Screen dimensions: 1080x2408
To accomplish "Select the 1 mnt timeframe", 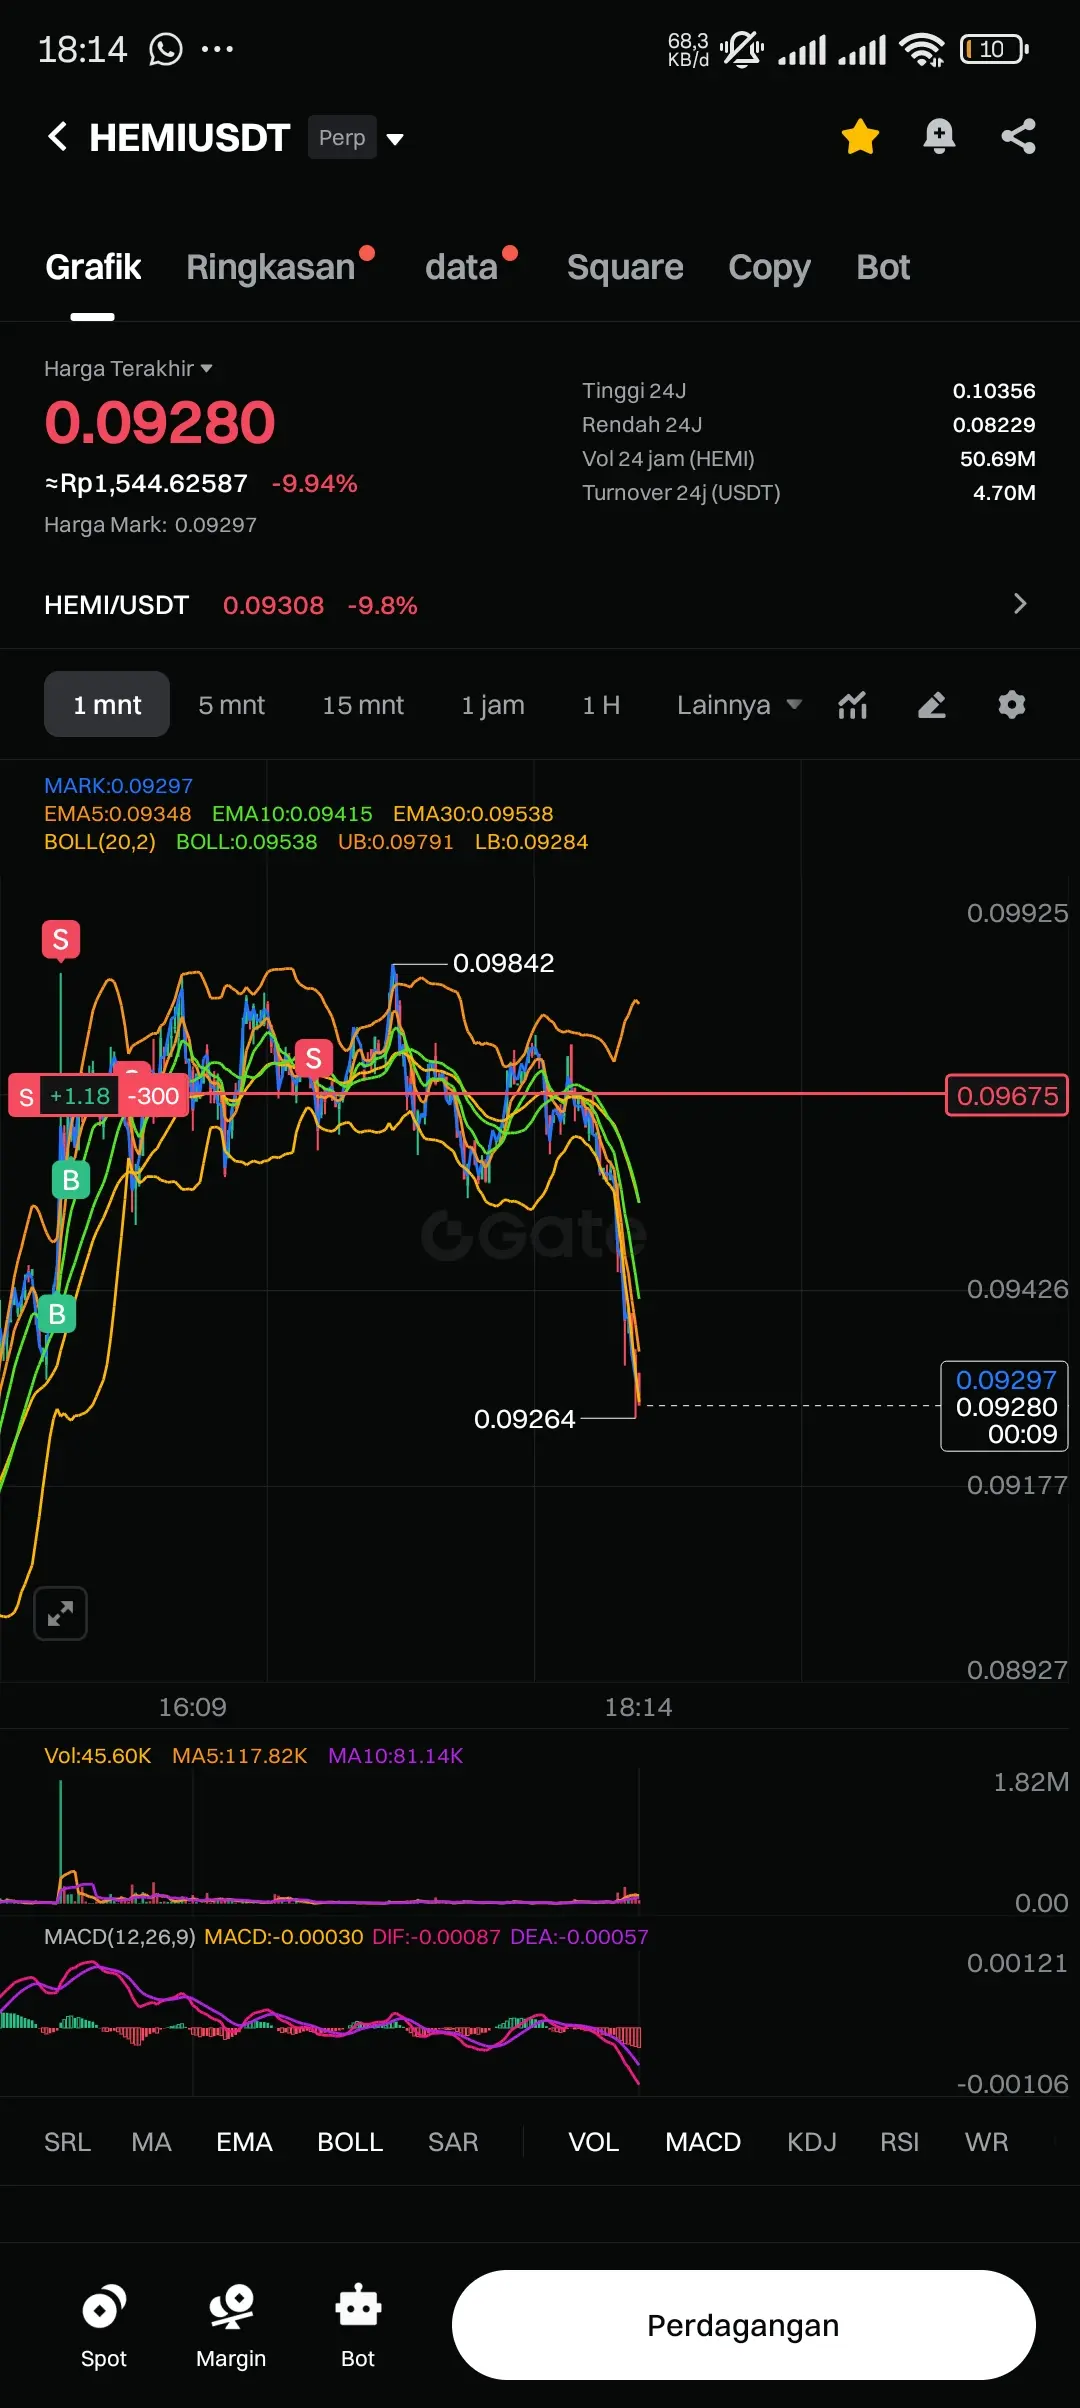I will (107, 705).
